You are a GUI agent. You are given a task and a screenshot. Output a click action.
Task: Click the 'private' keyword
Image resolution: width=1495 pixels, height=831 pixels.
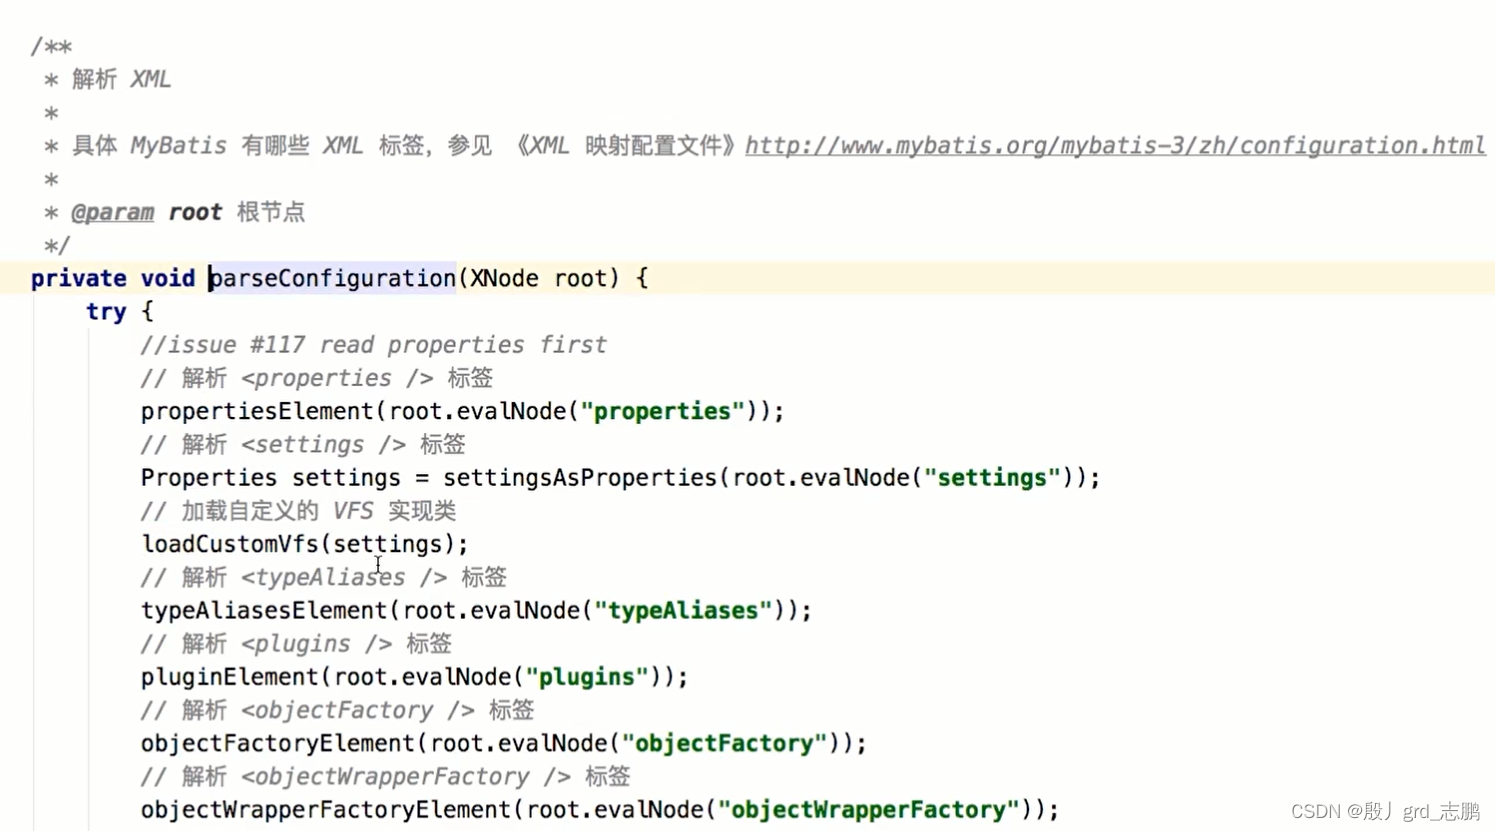[x=78, y=278]
